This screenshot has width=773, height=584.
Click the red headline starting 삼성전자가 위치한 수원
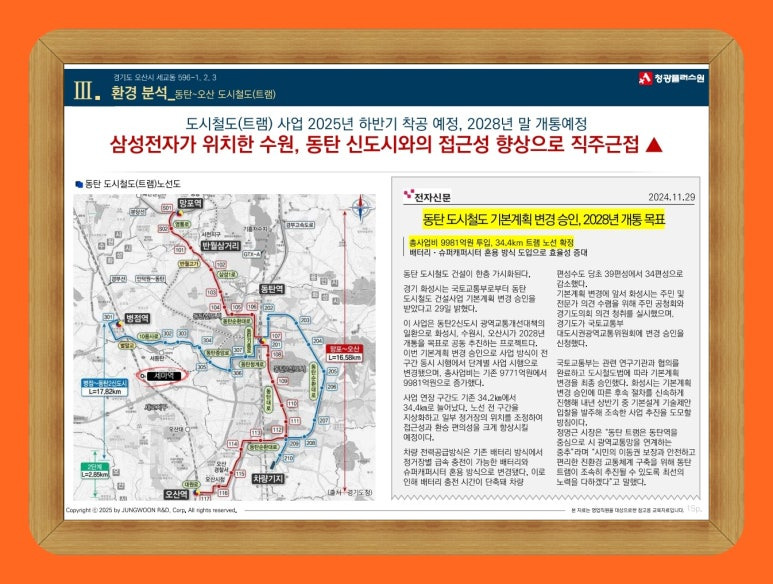(x=374, y=144)
